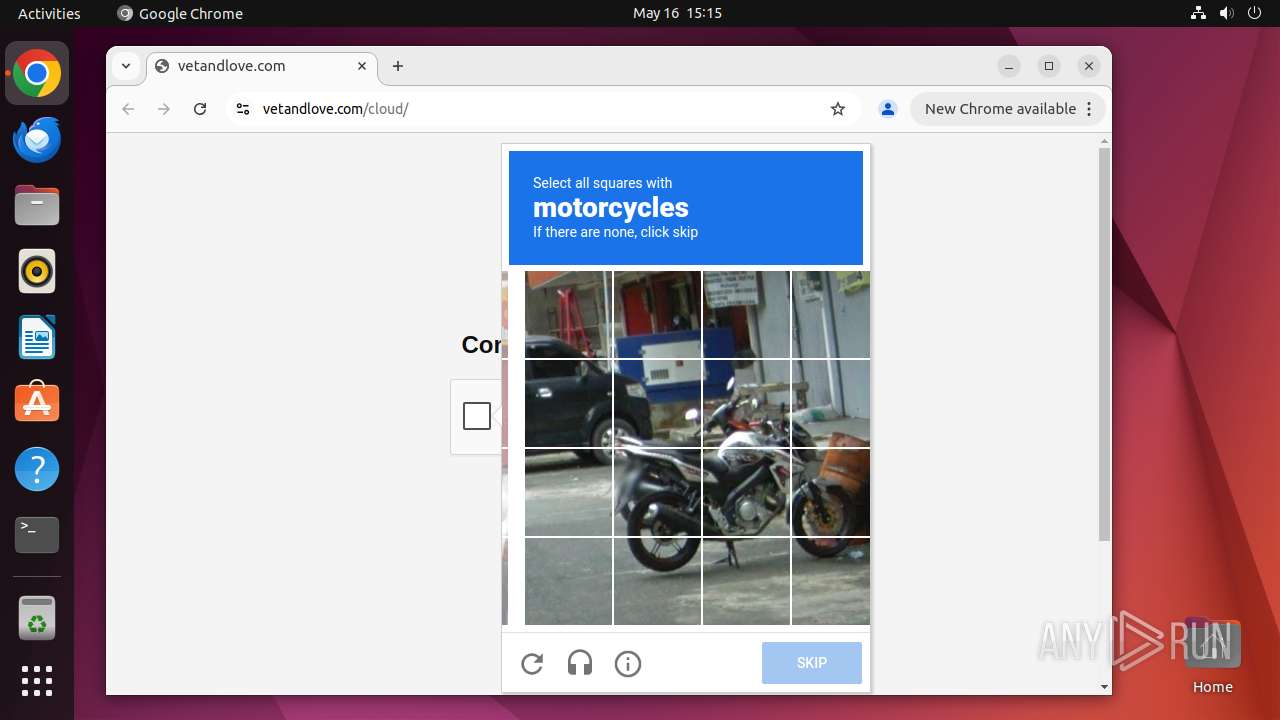Open Files manager from dock

[x=37, y=205]
